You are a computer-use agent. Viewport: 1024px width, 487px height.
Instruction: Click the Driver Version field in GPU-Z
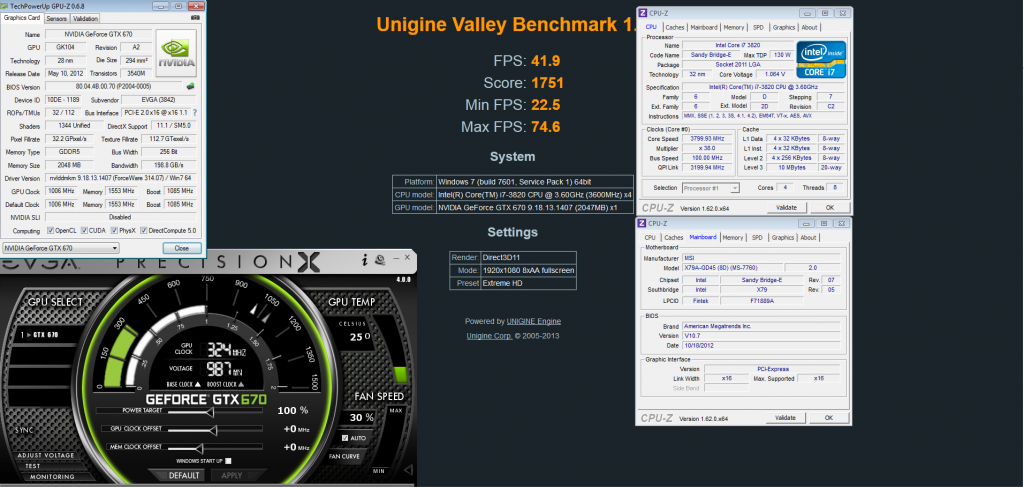tap(120, 178)
